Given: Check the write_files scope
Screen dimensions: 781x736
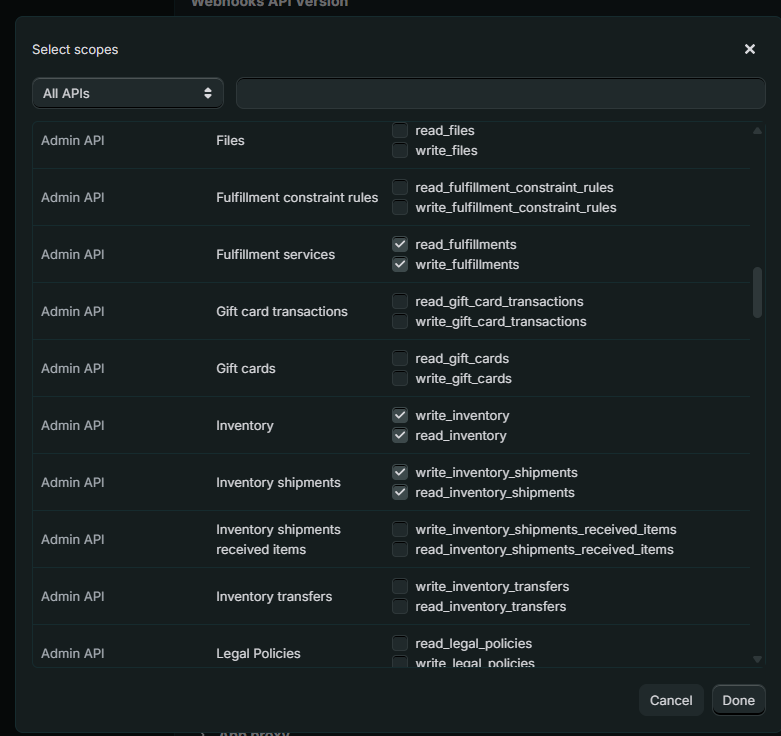Looking at the screenshot, I should coord(400,151).
